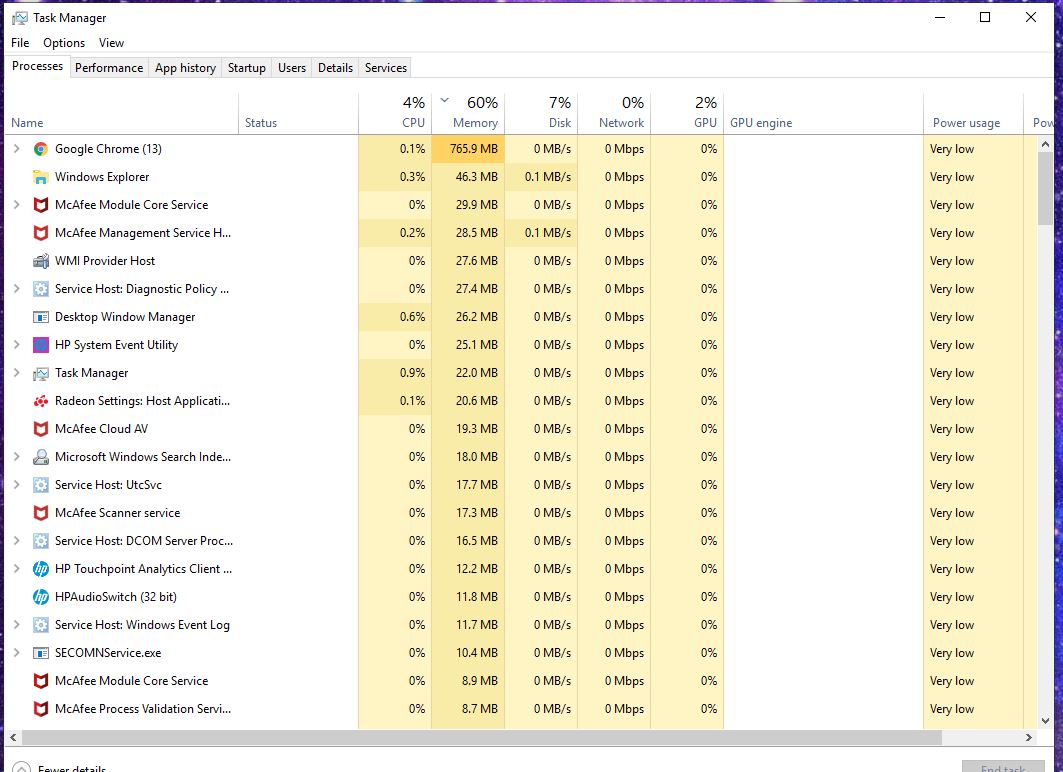1063x772 pixels.
Task: Sort by the Memory column header
Action: [468, 113]
